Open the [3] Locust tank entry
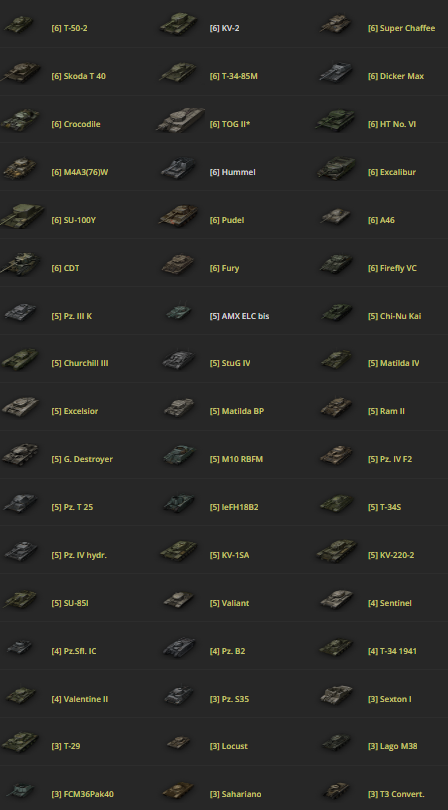This screenshot has height=810, width=448. (228, 746)
